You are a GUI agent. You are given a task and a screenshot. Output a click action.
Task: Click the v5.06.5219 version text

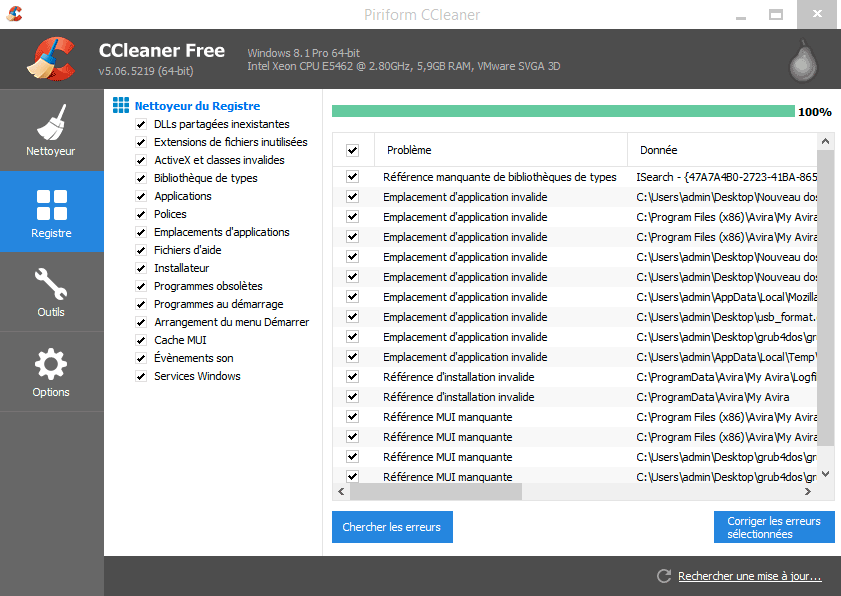146,71
